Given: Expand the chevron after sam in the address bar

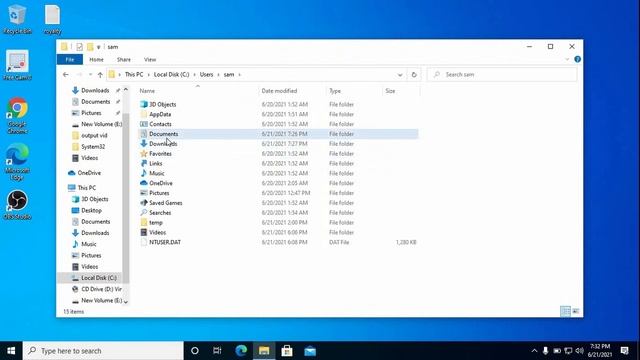Looking at the screenshot, I should (x=240, y=75).
